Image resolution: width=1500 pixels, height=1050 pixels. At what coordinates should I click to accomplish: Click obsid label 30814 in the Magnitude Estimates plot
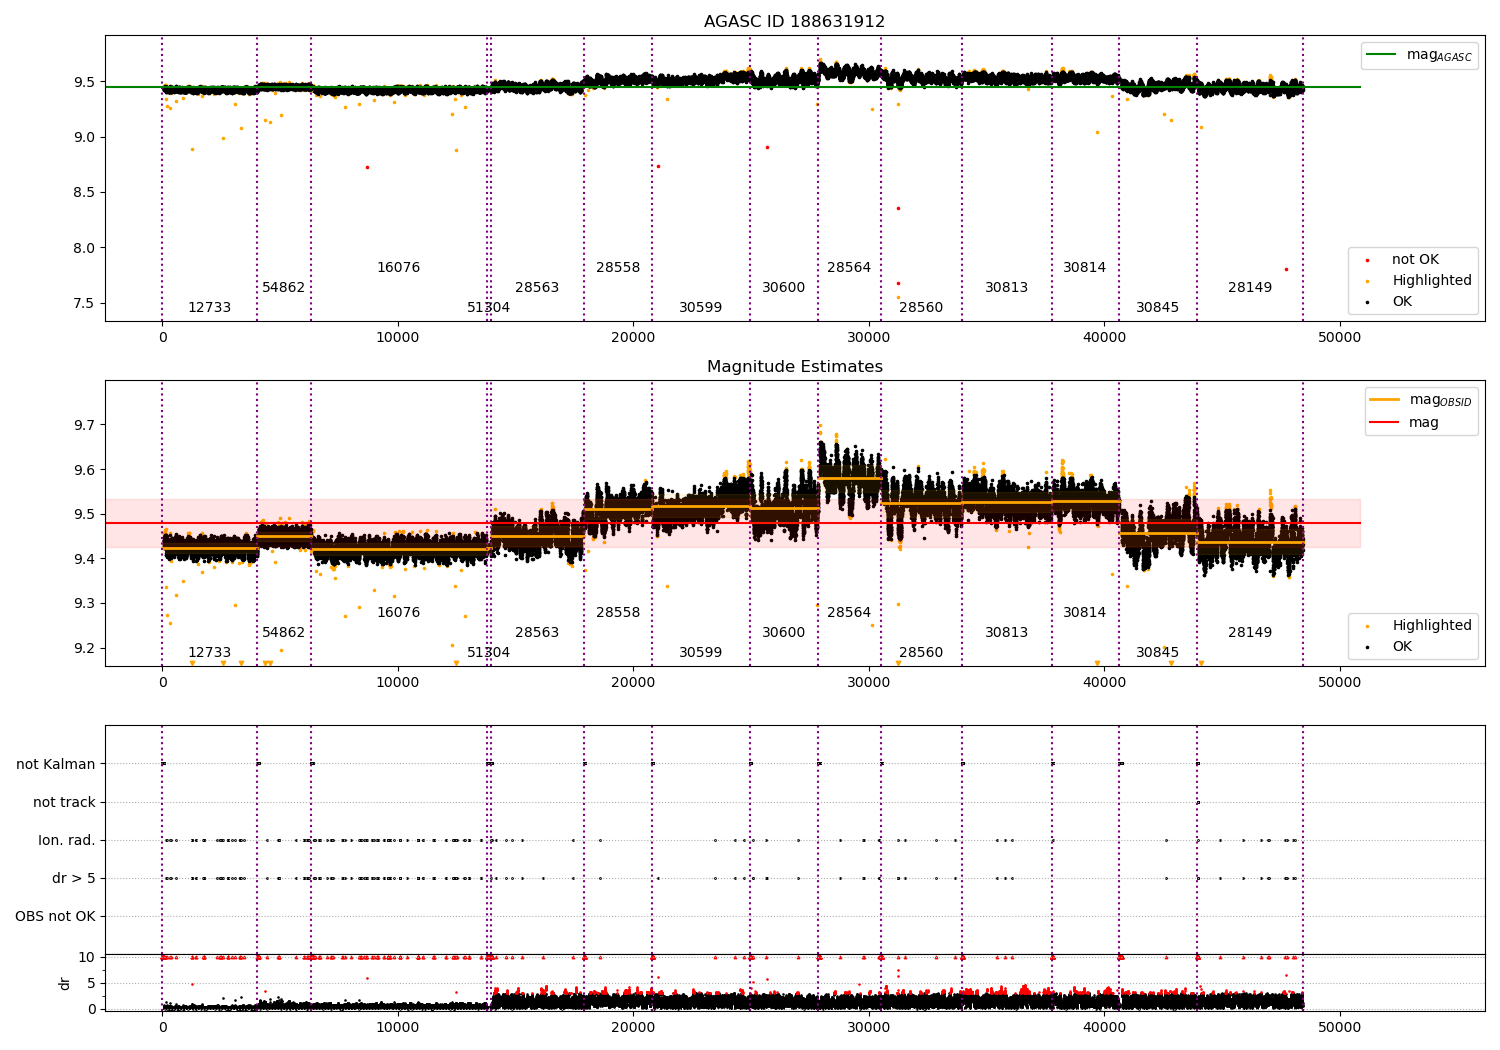1084,613
